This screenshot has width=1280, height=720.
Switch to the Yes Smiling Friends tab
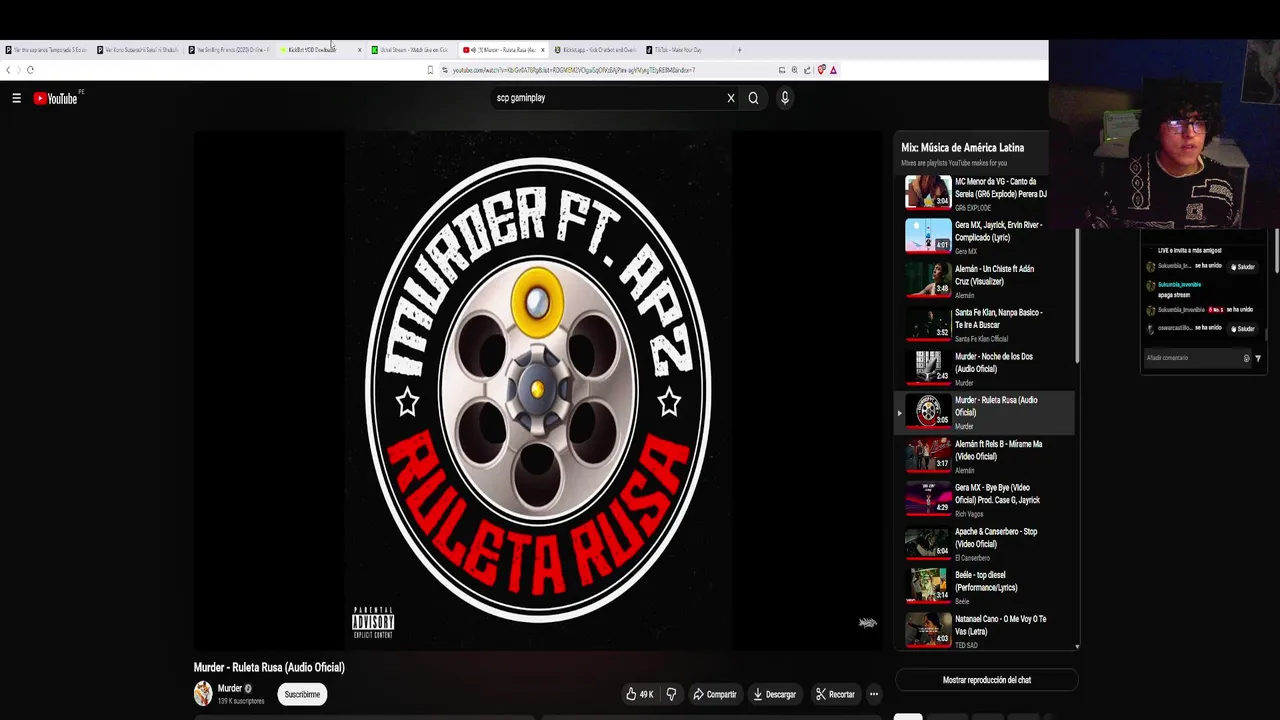[231, 50]
